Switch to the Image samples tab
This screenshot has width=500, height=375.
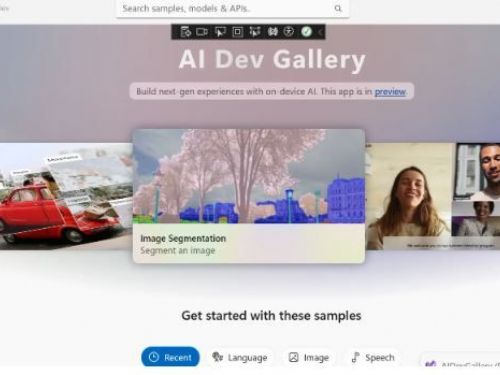click(x=309, y=357)
